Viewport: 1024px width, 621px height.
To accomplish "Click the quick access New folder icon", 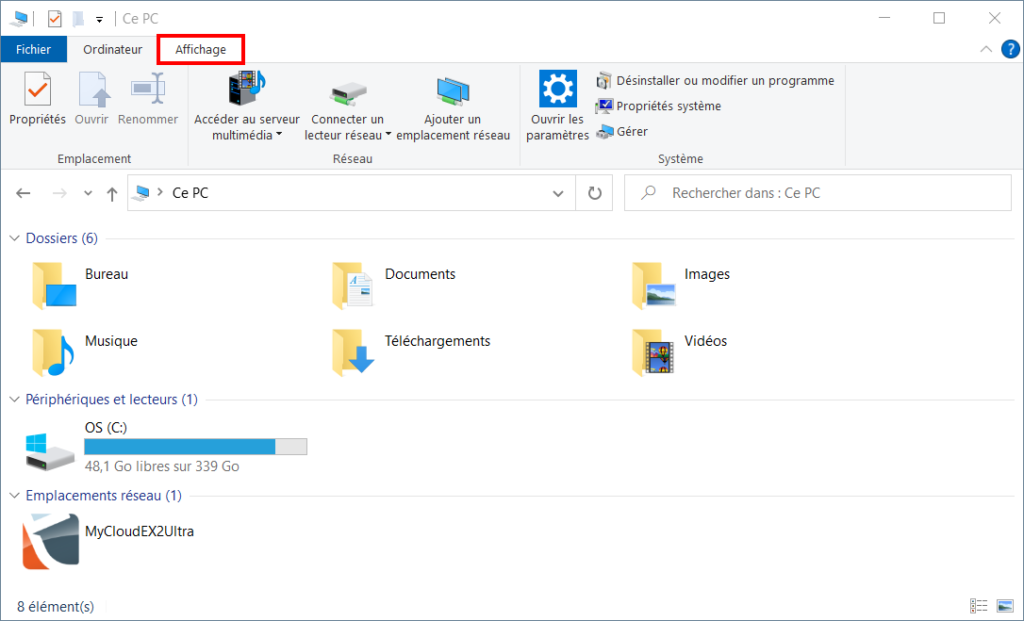I will pyautogui.click(x=78, y=19).
